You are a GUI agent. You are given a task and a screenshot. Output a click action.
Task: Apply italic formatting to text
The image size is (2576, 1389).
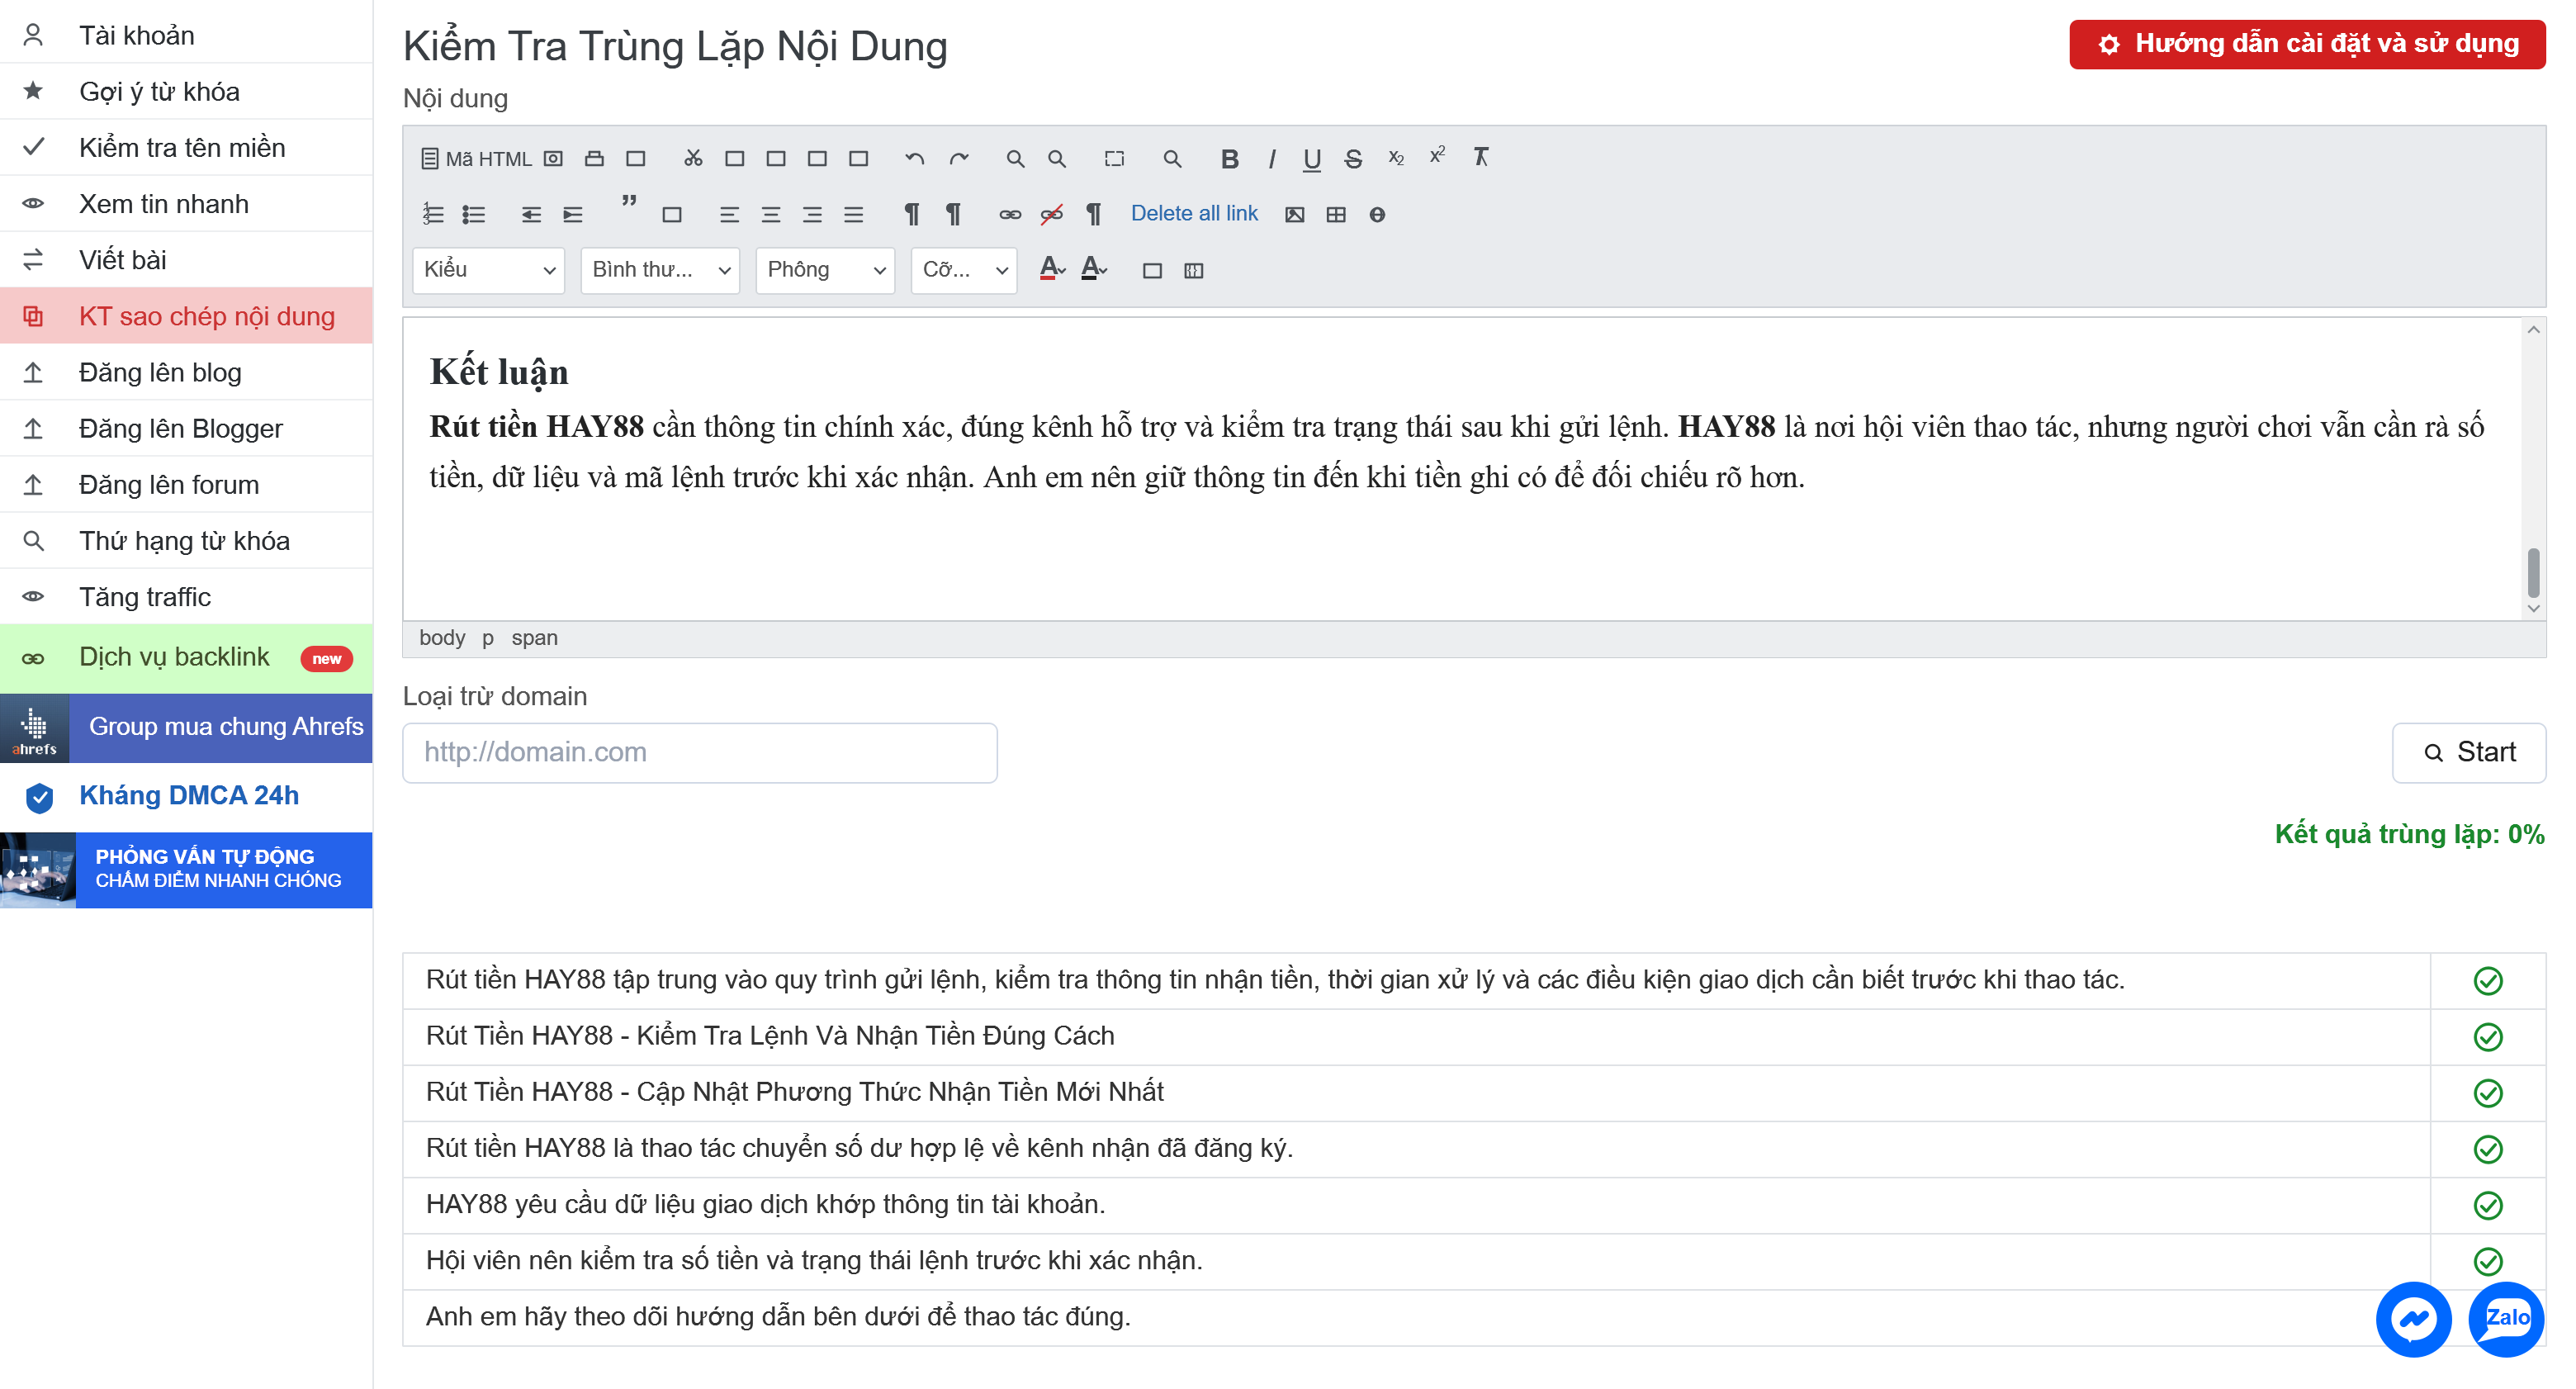pyautogui.click(x=1271, y=158)
